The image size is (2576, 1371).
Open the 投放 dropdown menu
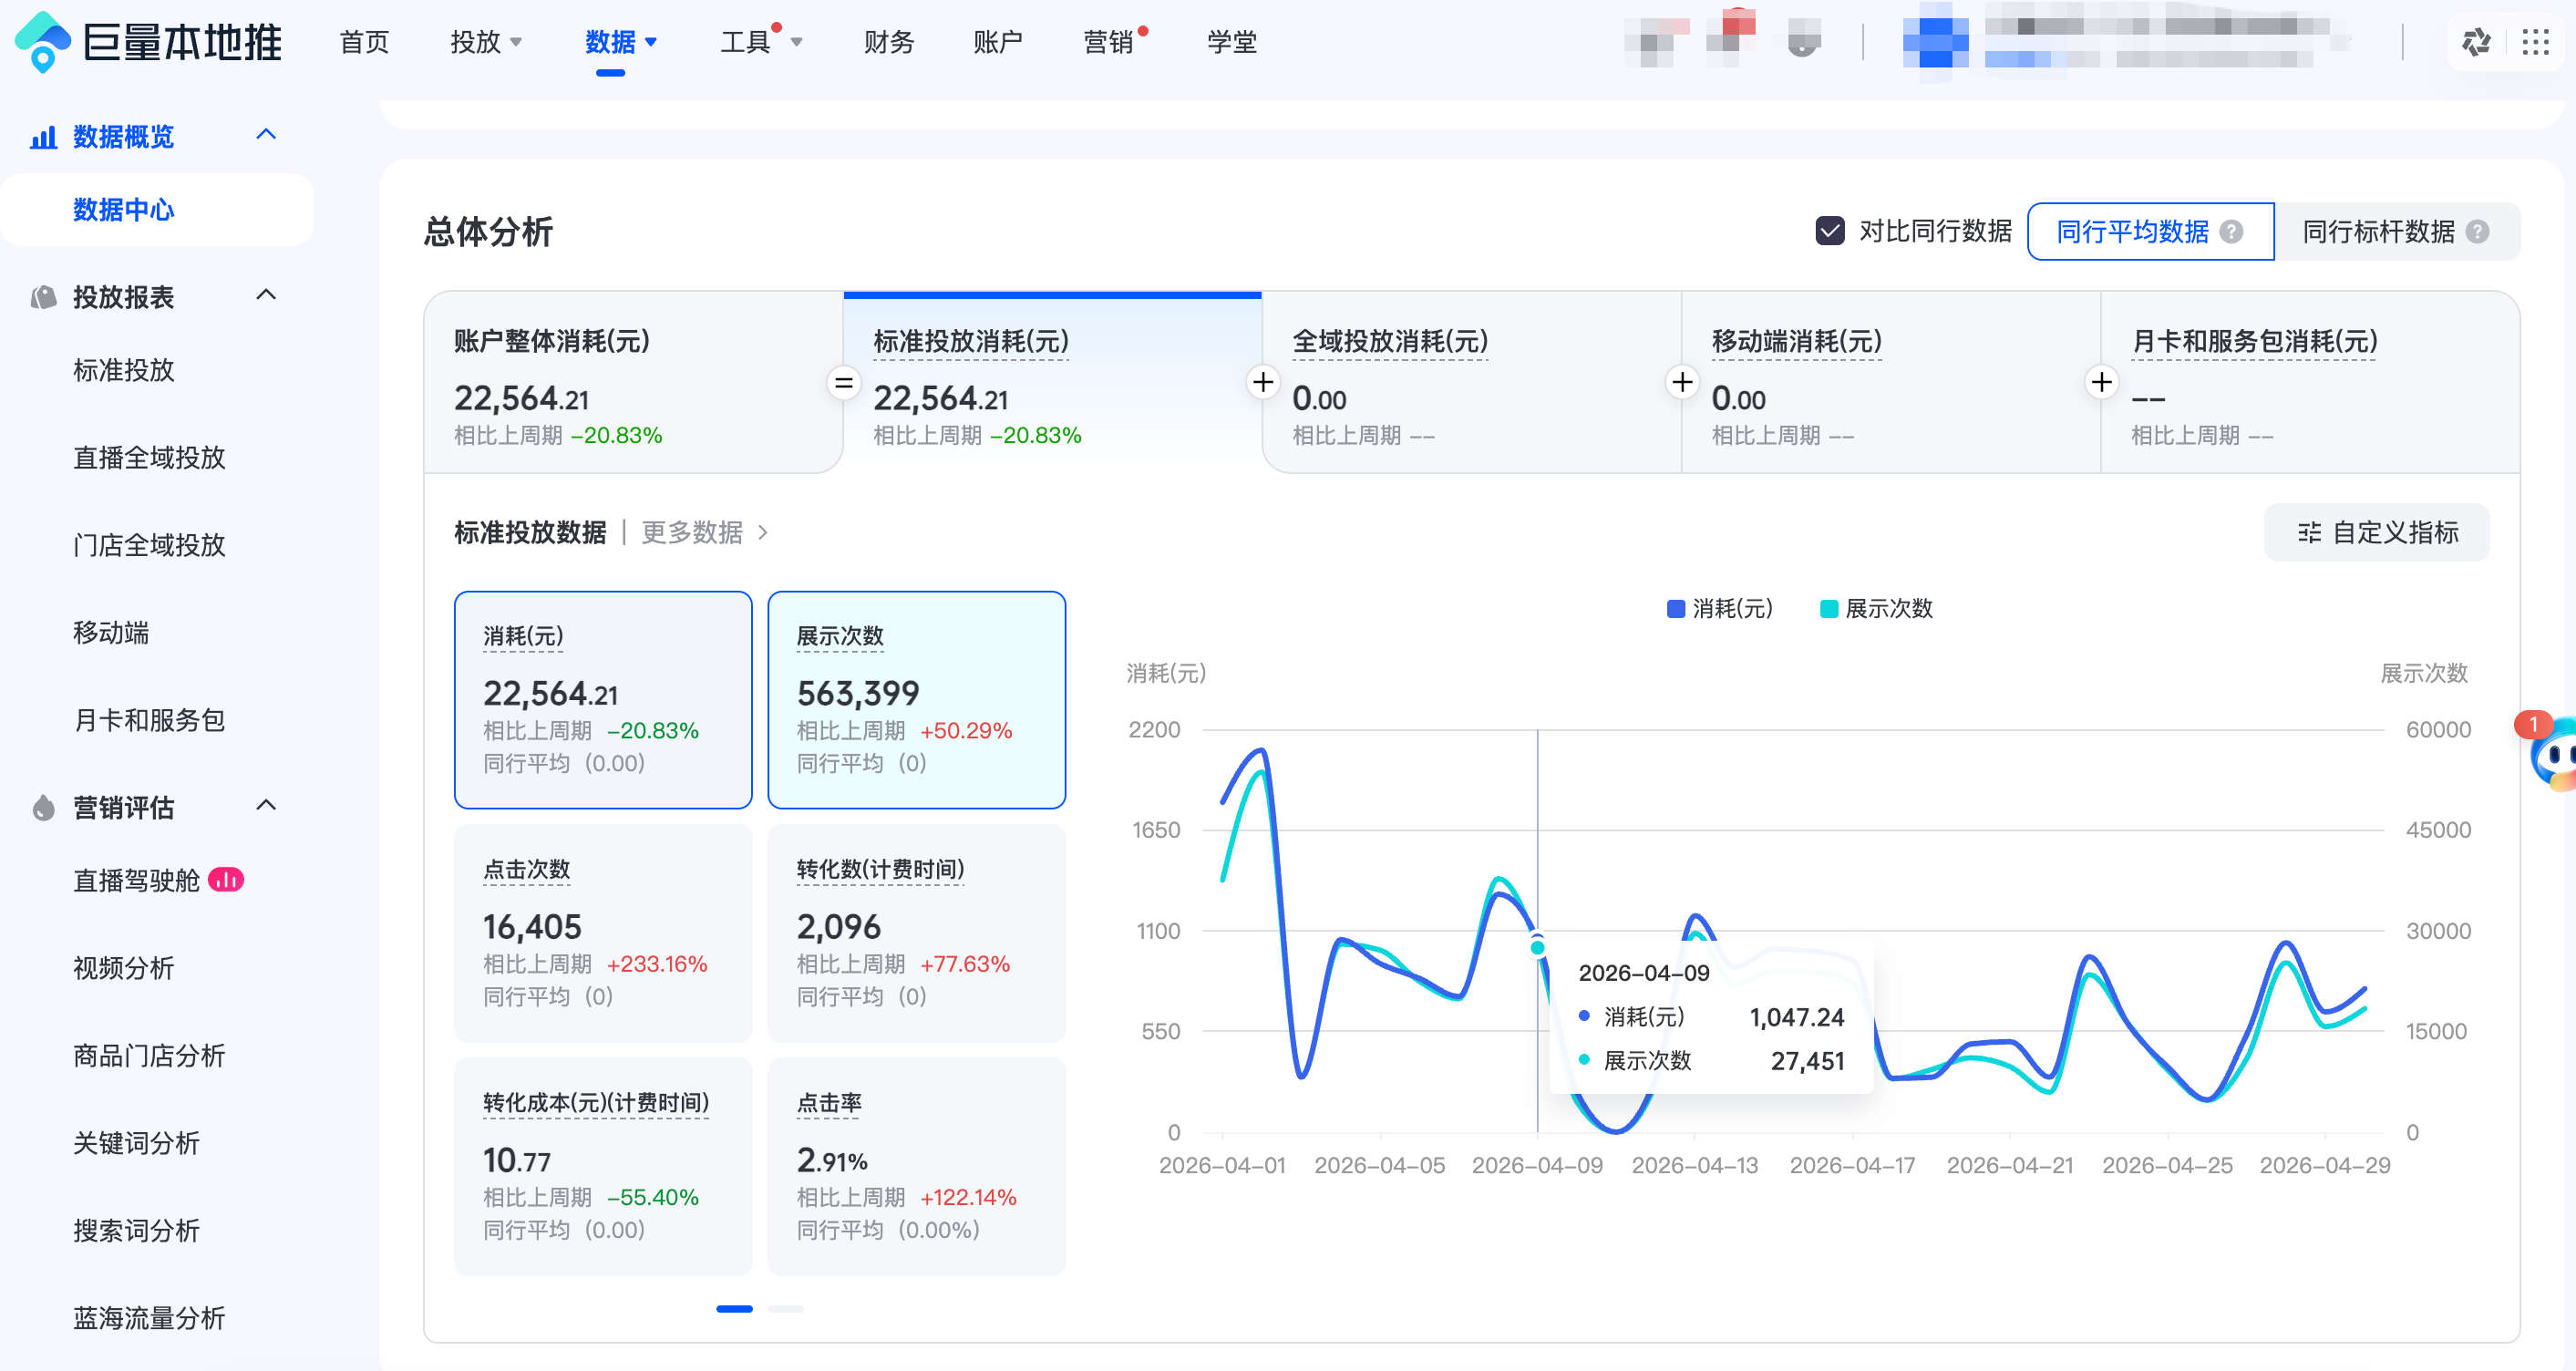pos(486,42)
